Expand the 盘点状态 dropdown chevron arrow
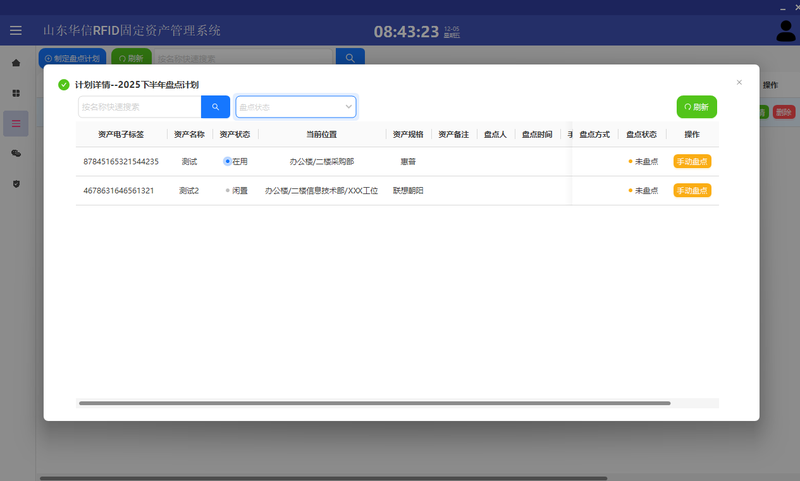800x481 pixels. [348, 106]
